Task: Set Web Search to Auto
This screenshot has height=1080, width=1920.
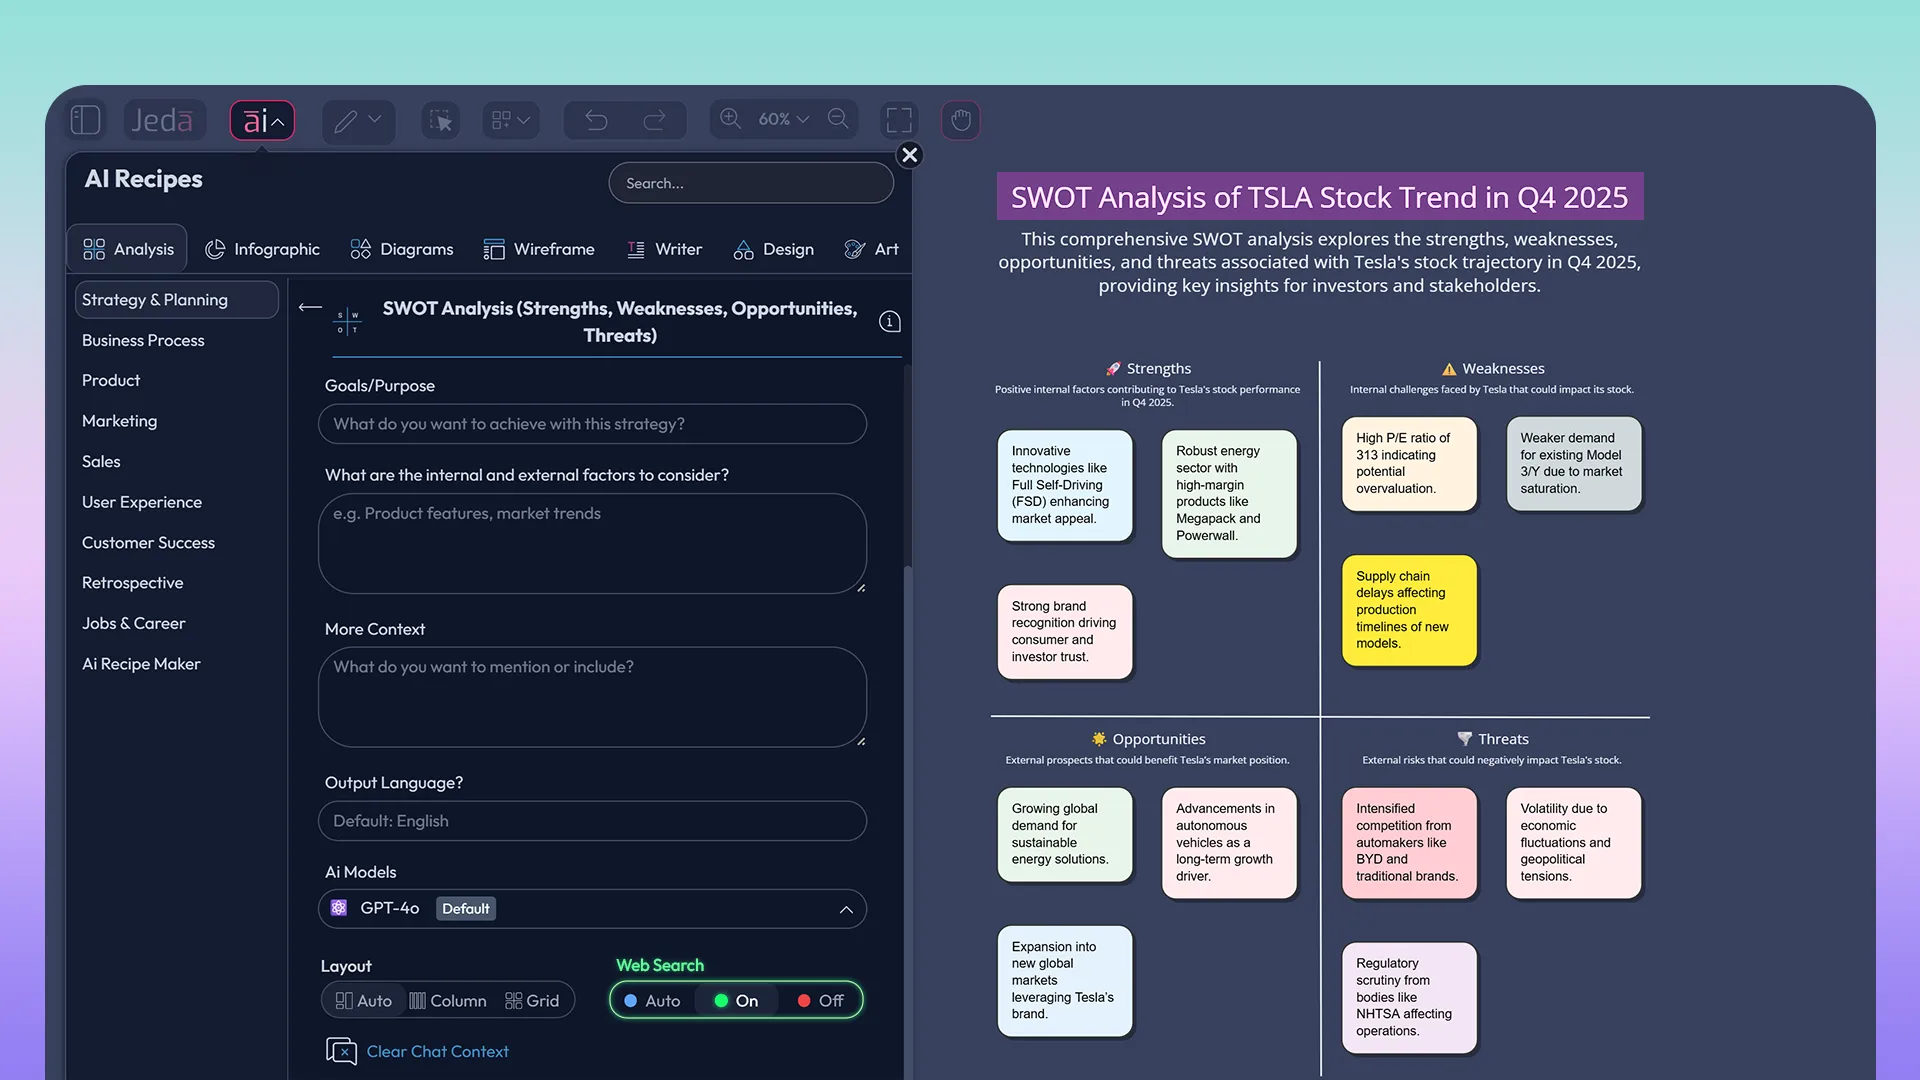Action: tap(653, 1000)
